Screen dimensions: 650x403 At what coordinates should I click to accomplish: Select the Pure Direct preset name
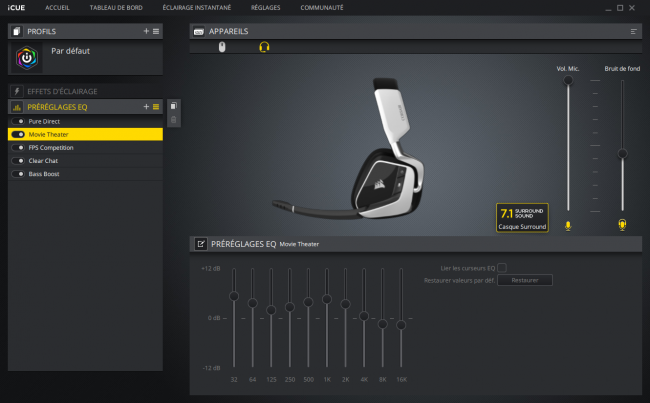[44, 121]
